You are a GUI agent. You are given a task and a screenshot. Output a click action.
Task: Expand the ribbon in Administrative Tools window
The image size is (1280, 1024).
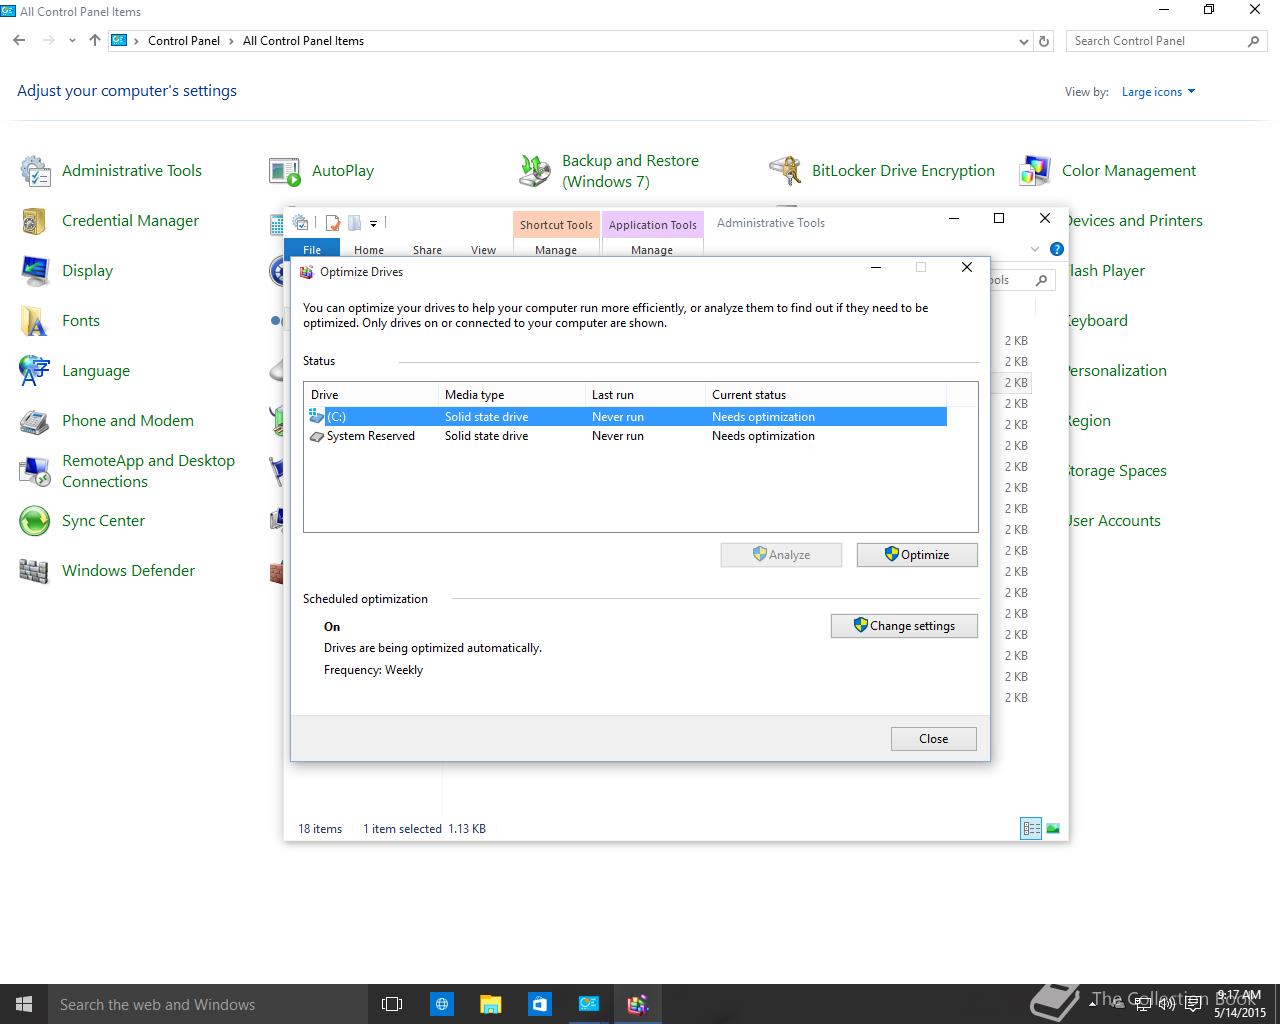pyautogui.click(x=1035, y=249)
